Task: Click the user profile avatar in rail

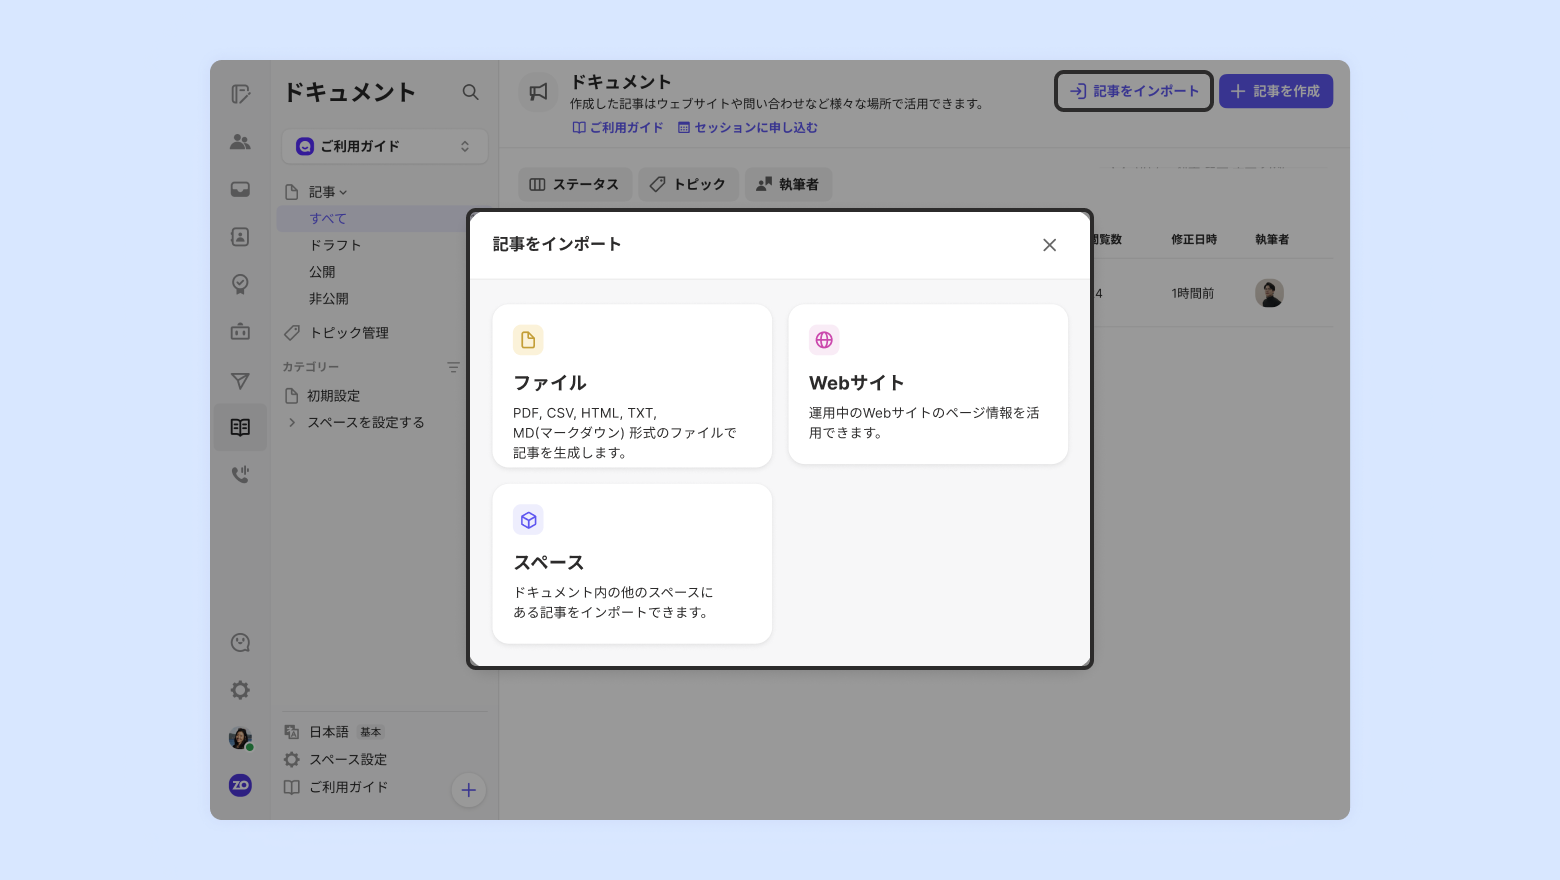Action: pos(240,738)
